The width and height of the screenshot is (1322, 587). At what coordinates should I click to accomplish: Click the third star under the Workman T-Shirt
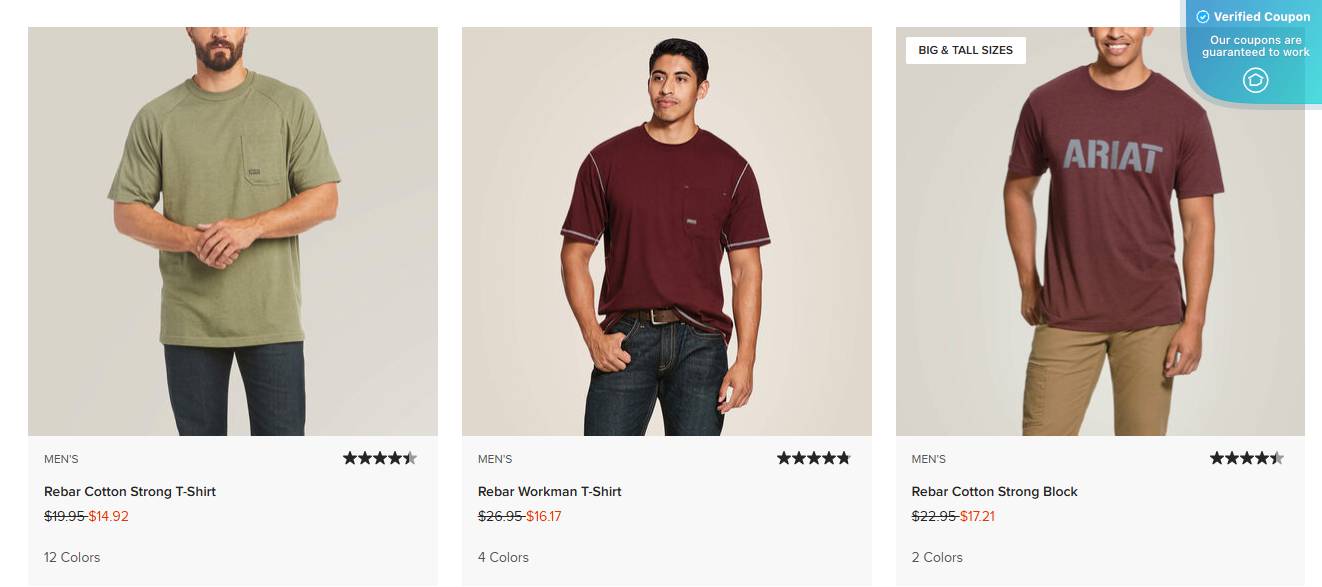[813, 457]
